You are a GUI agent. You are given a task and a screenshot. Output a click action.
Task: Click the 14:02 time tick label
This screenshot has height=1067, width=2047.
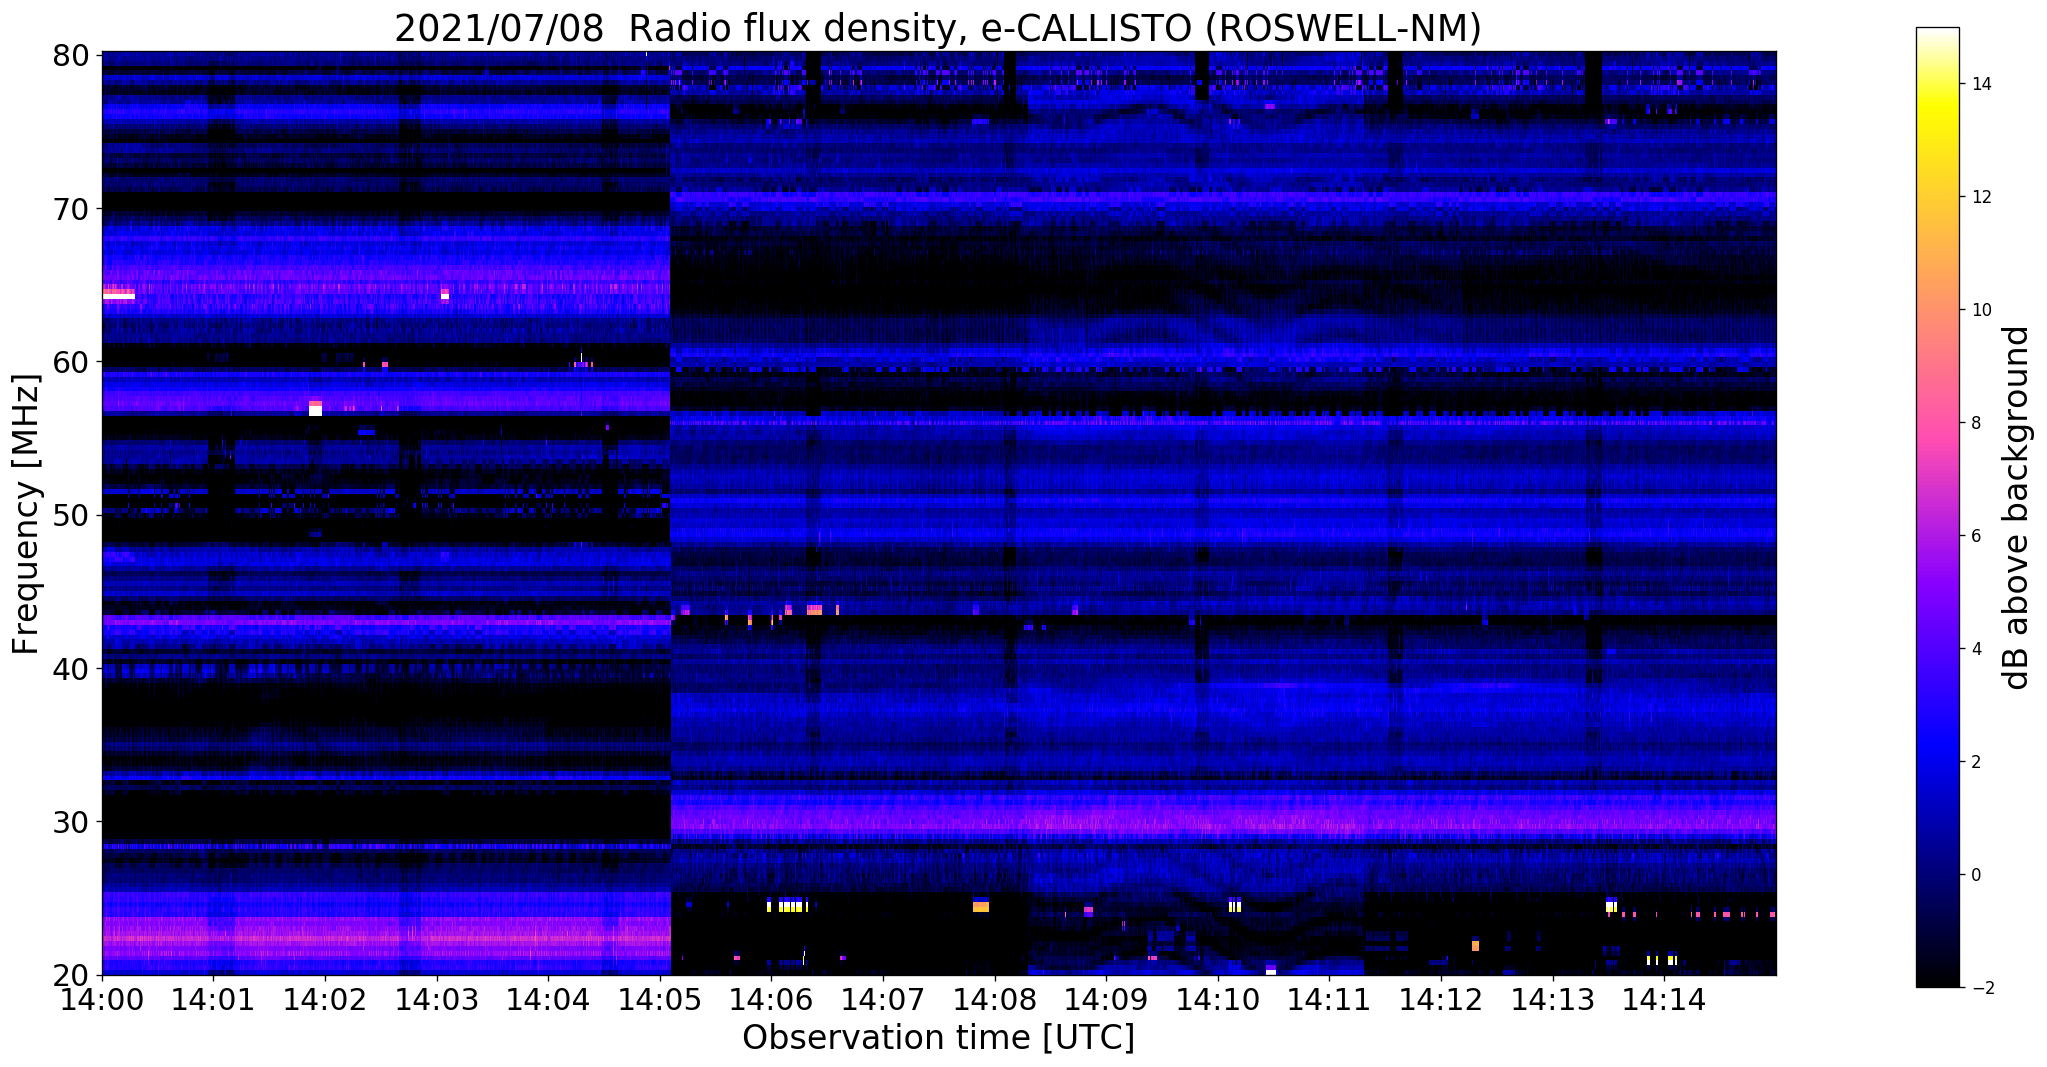[x=323, y=998]
